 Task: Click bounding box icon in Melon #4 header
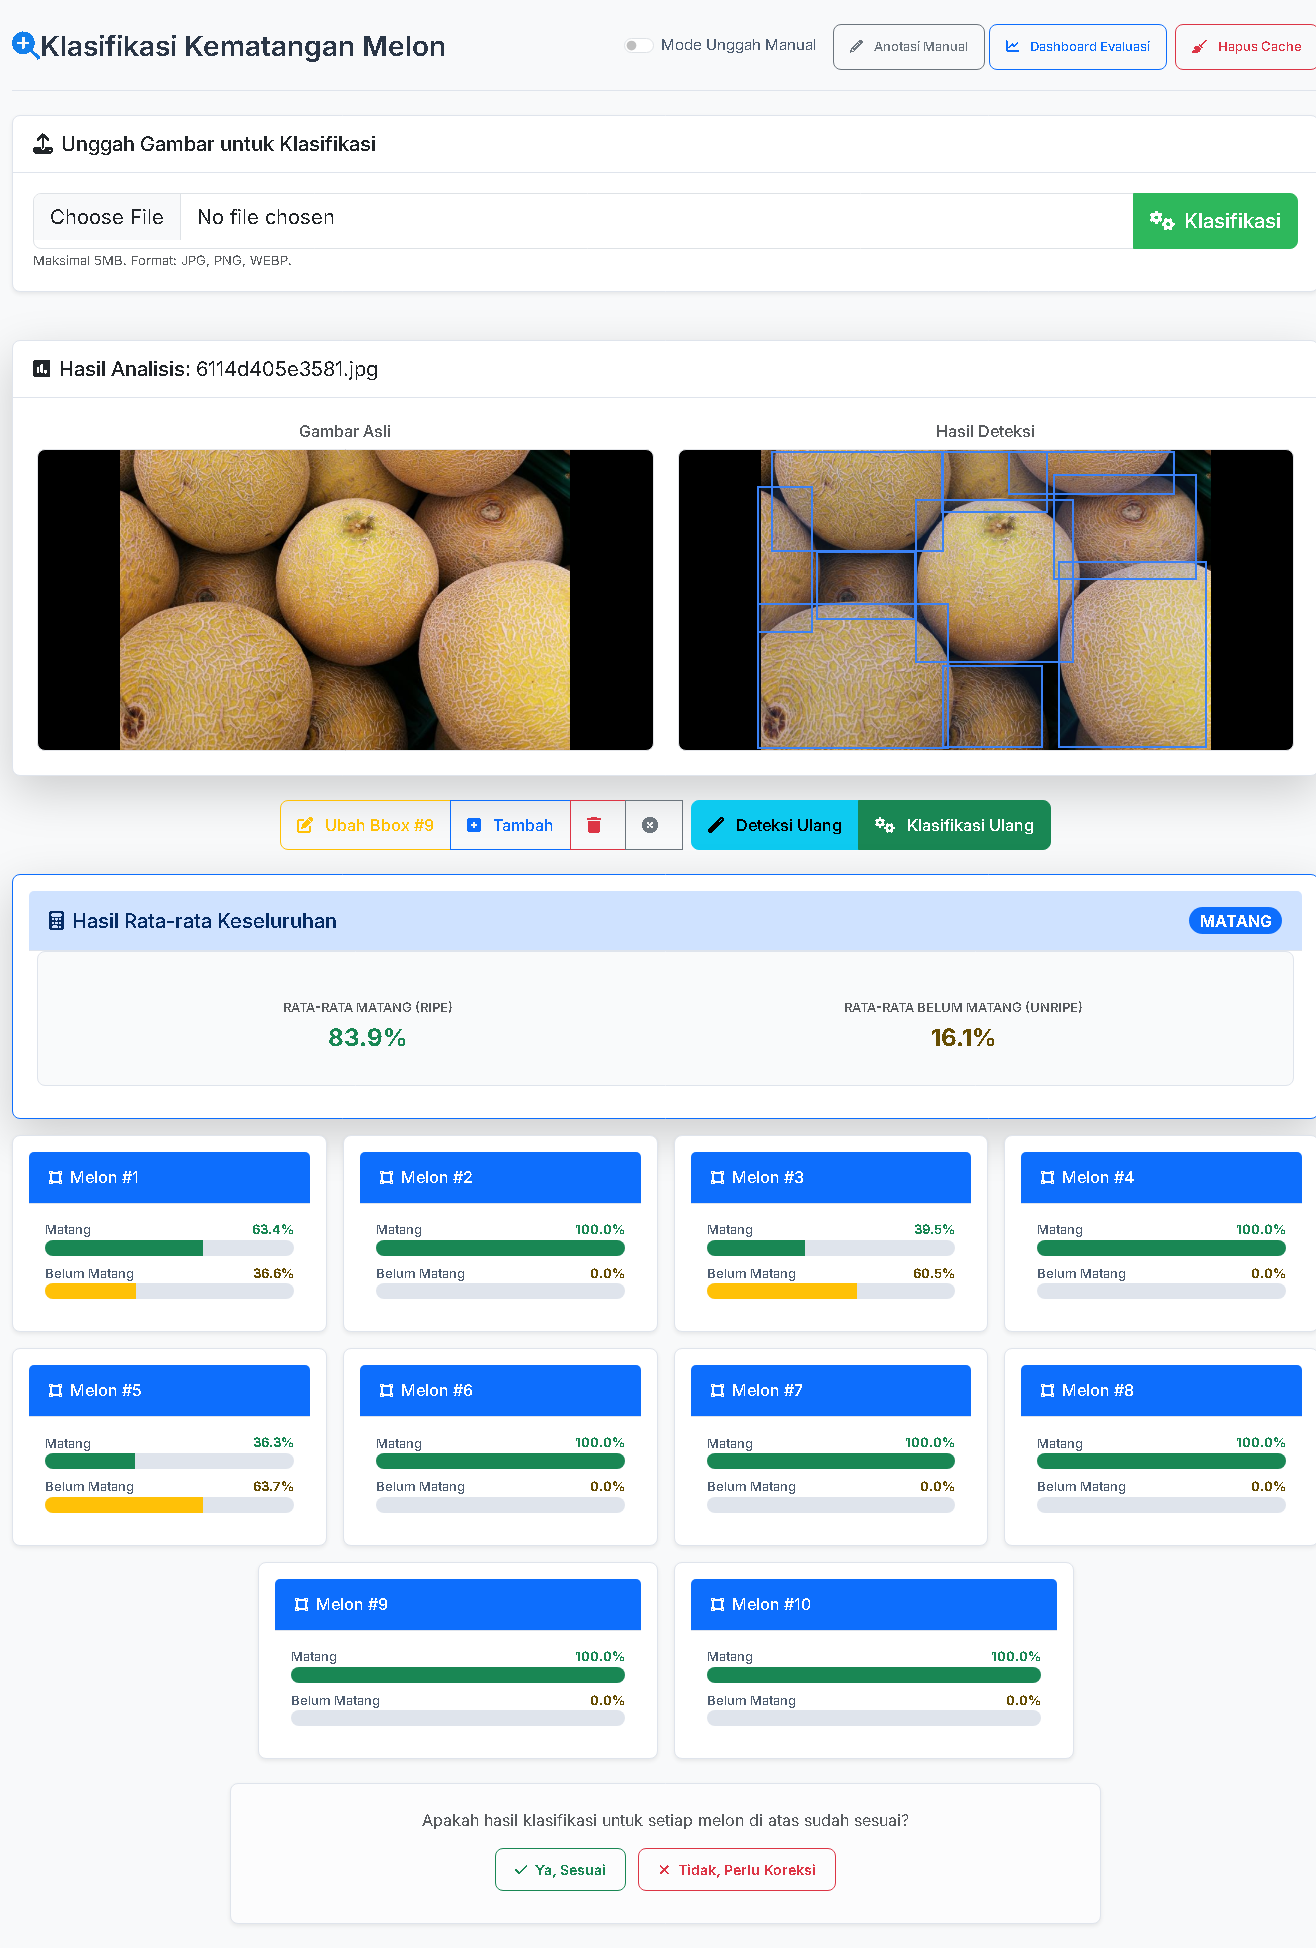1047,1178
